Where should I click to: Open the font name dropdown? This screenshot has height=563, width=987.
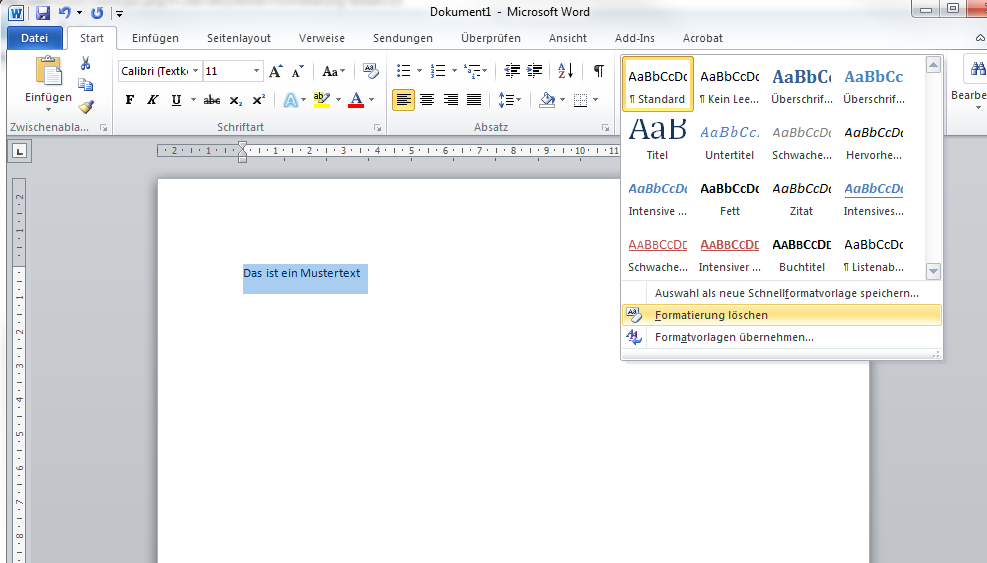point(195,71)
